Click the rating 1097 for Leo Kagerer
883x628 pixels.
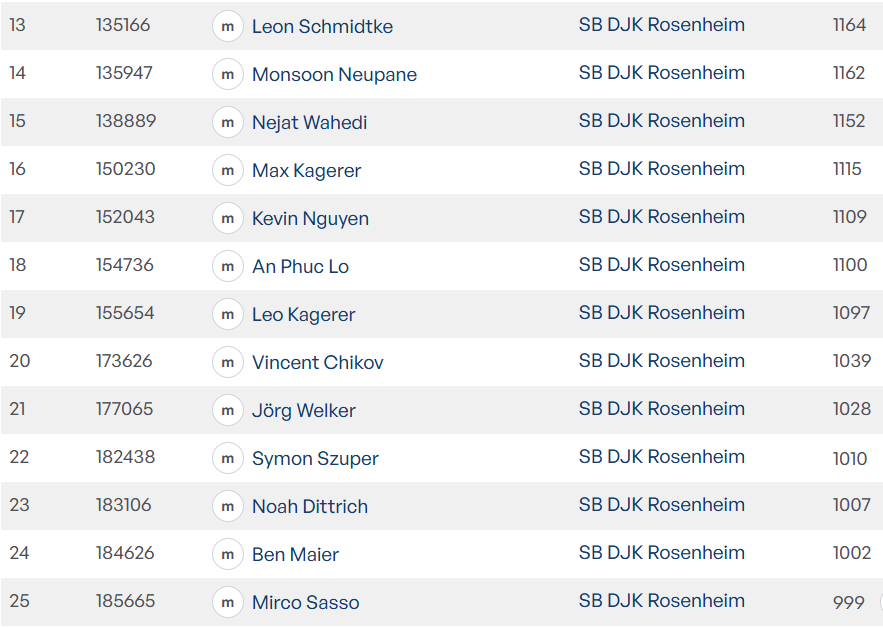point(851,313)
